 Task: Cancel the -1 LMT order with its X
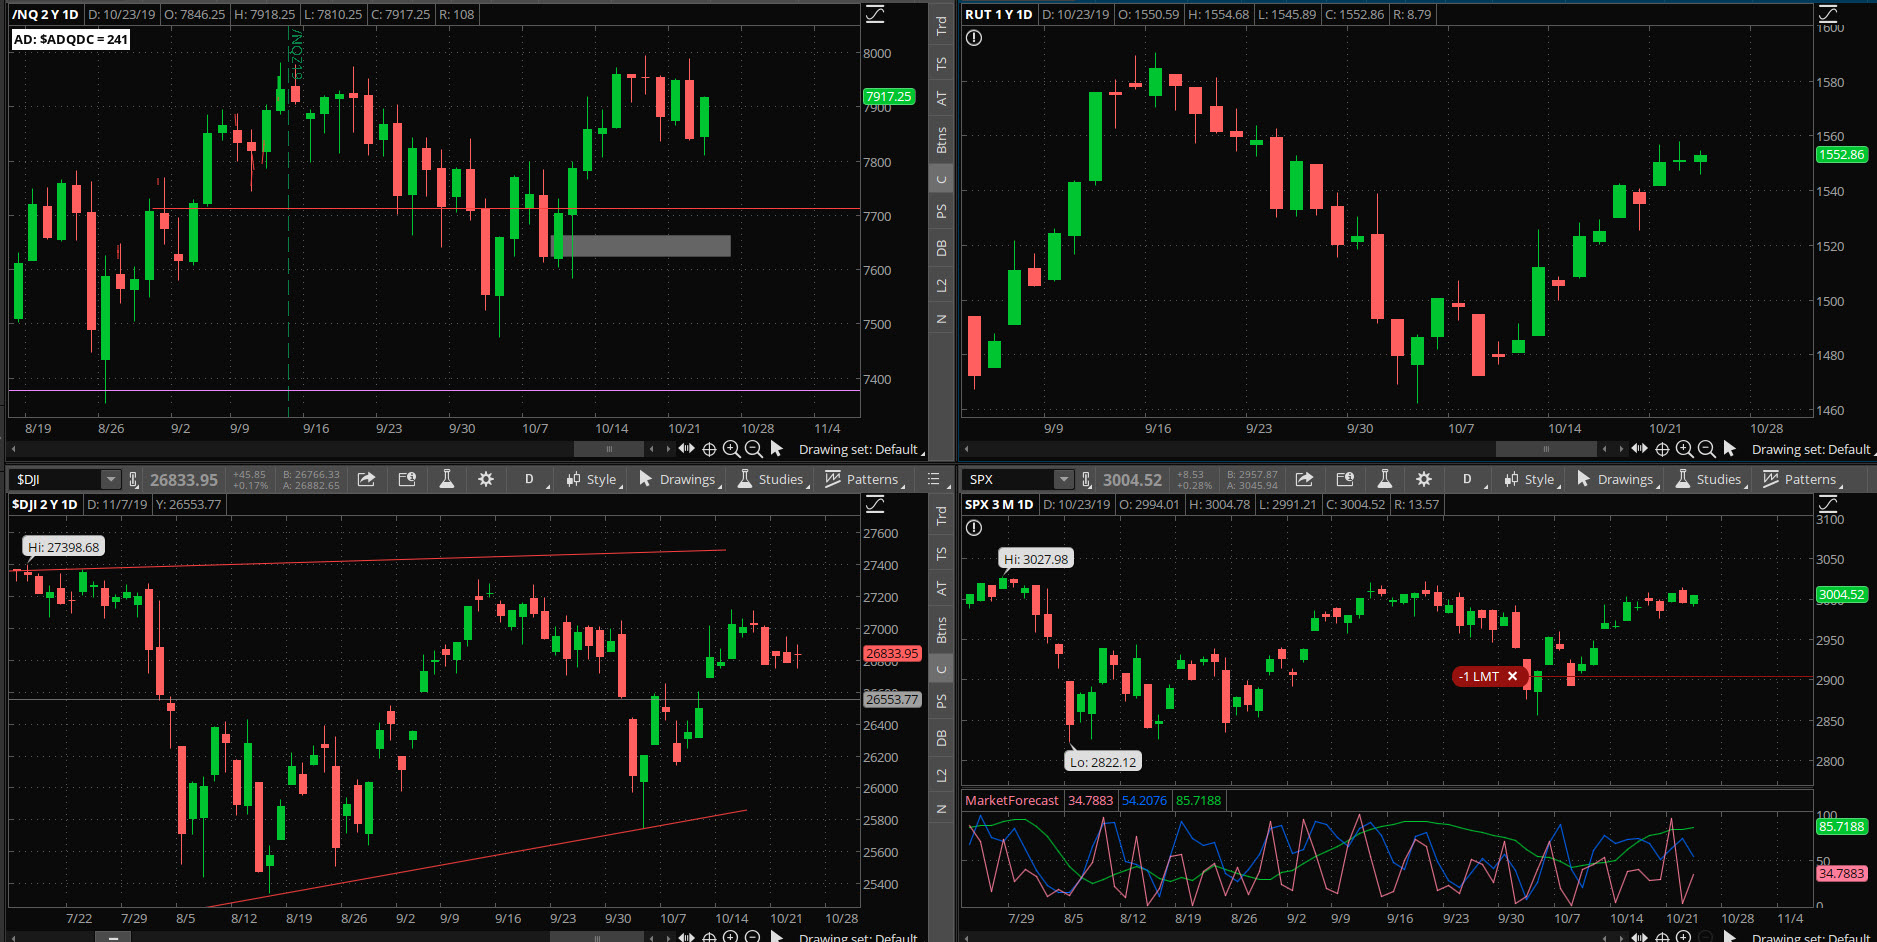(x=1513, y=676)
